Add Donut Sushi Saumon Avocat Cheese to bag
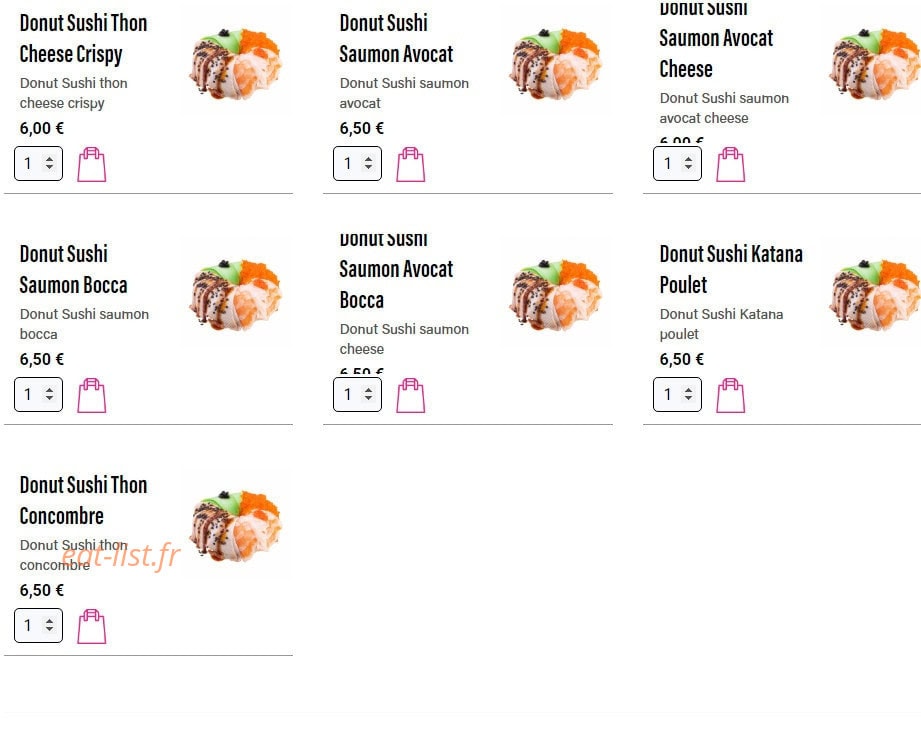 click(731, 164)
